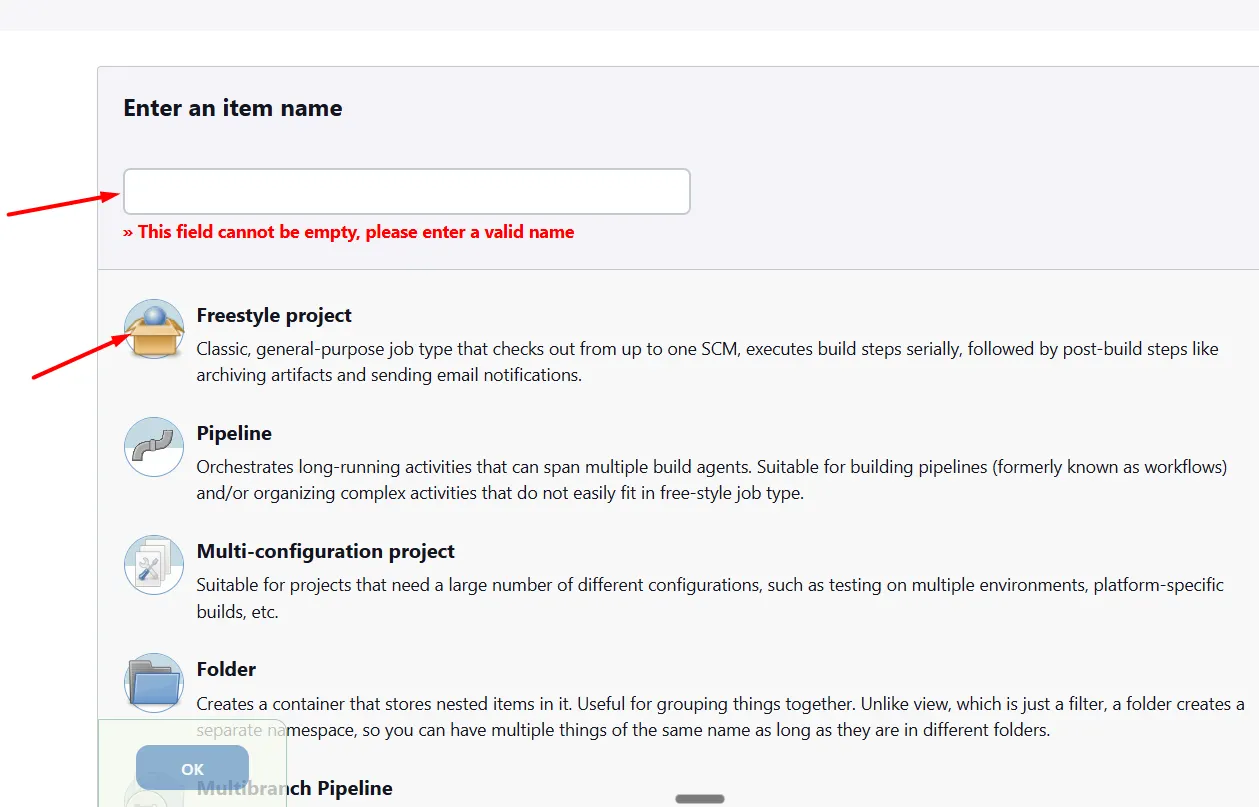Select the Freestyle project box icon
This screenshot has height=807, width=1259.
click(x=154, y=329)
